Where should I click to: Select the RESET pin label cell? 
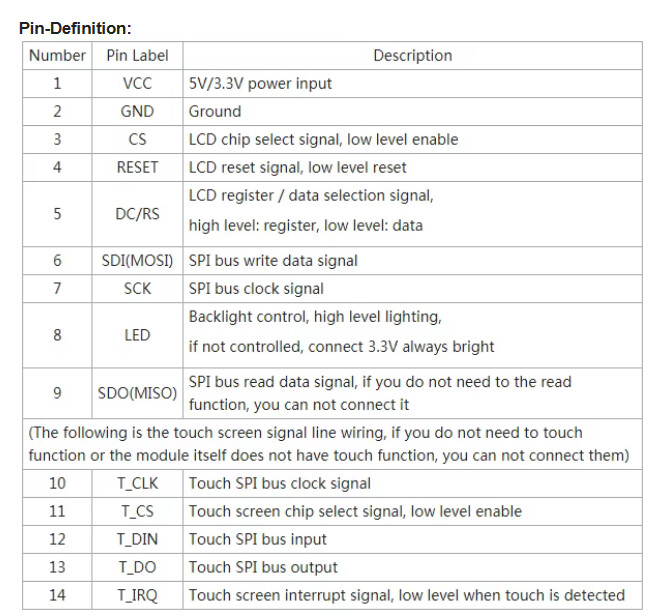tap(137, 167)
